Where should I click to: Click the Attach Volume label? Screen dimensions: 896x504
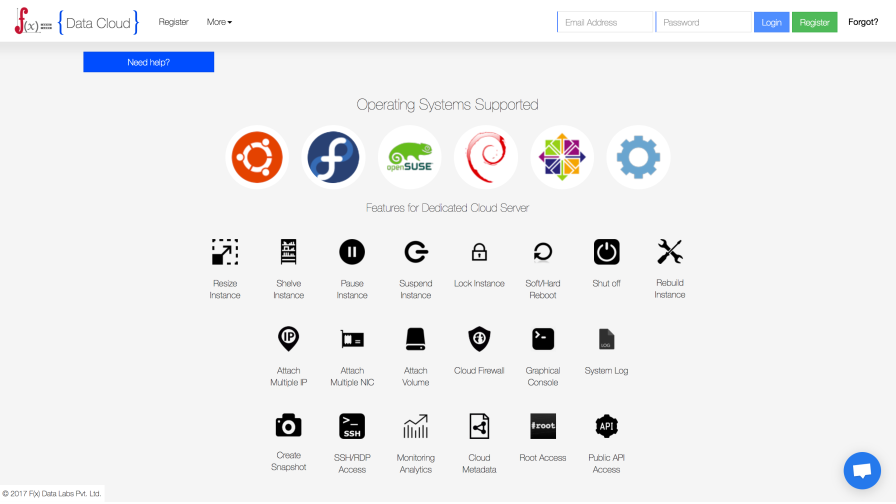(x=415, y=377)
